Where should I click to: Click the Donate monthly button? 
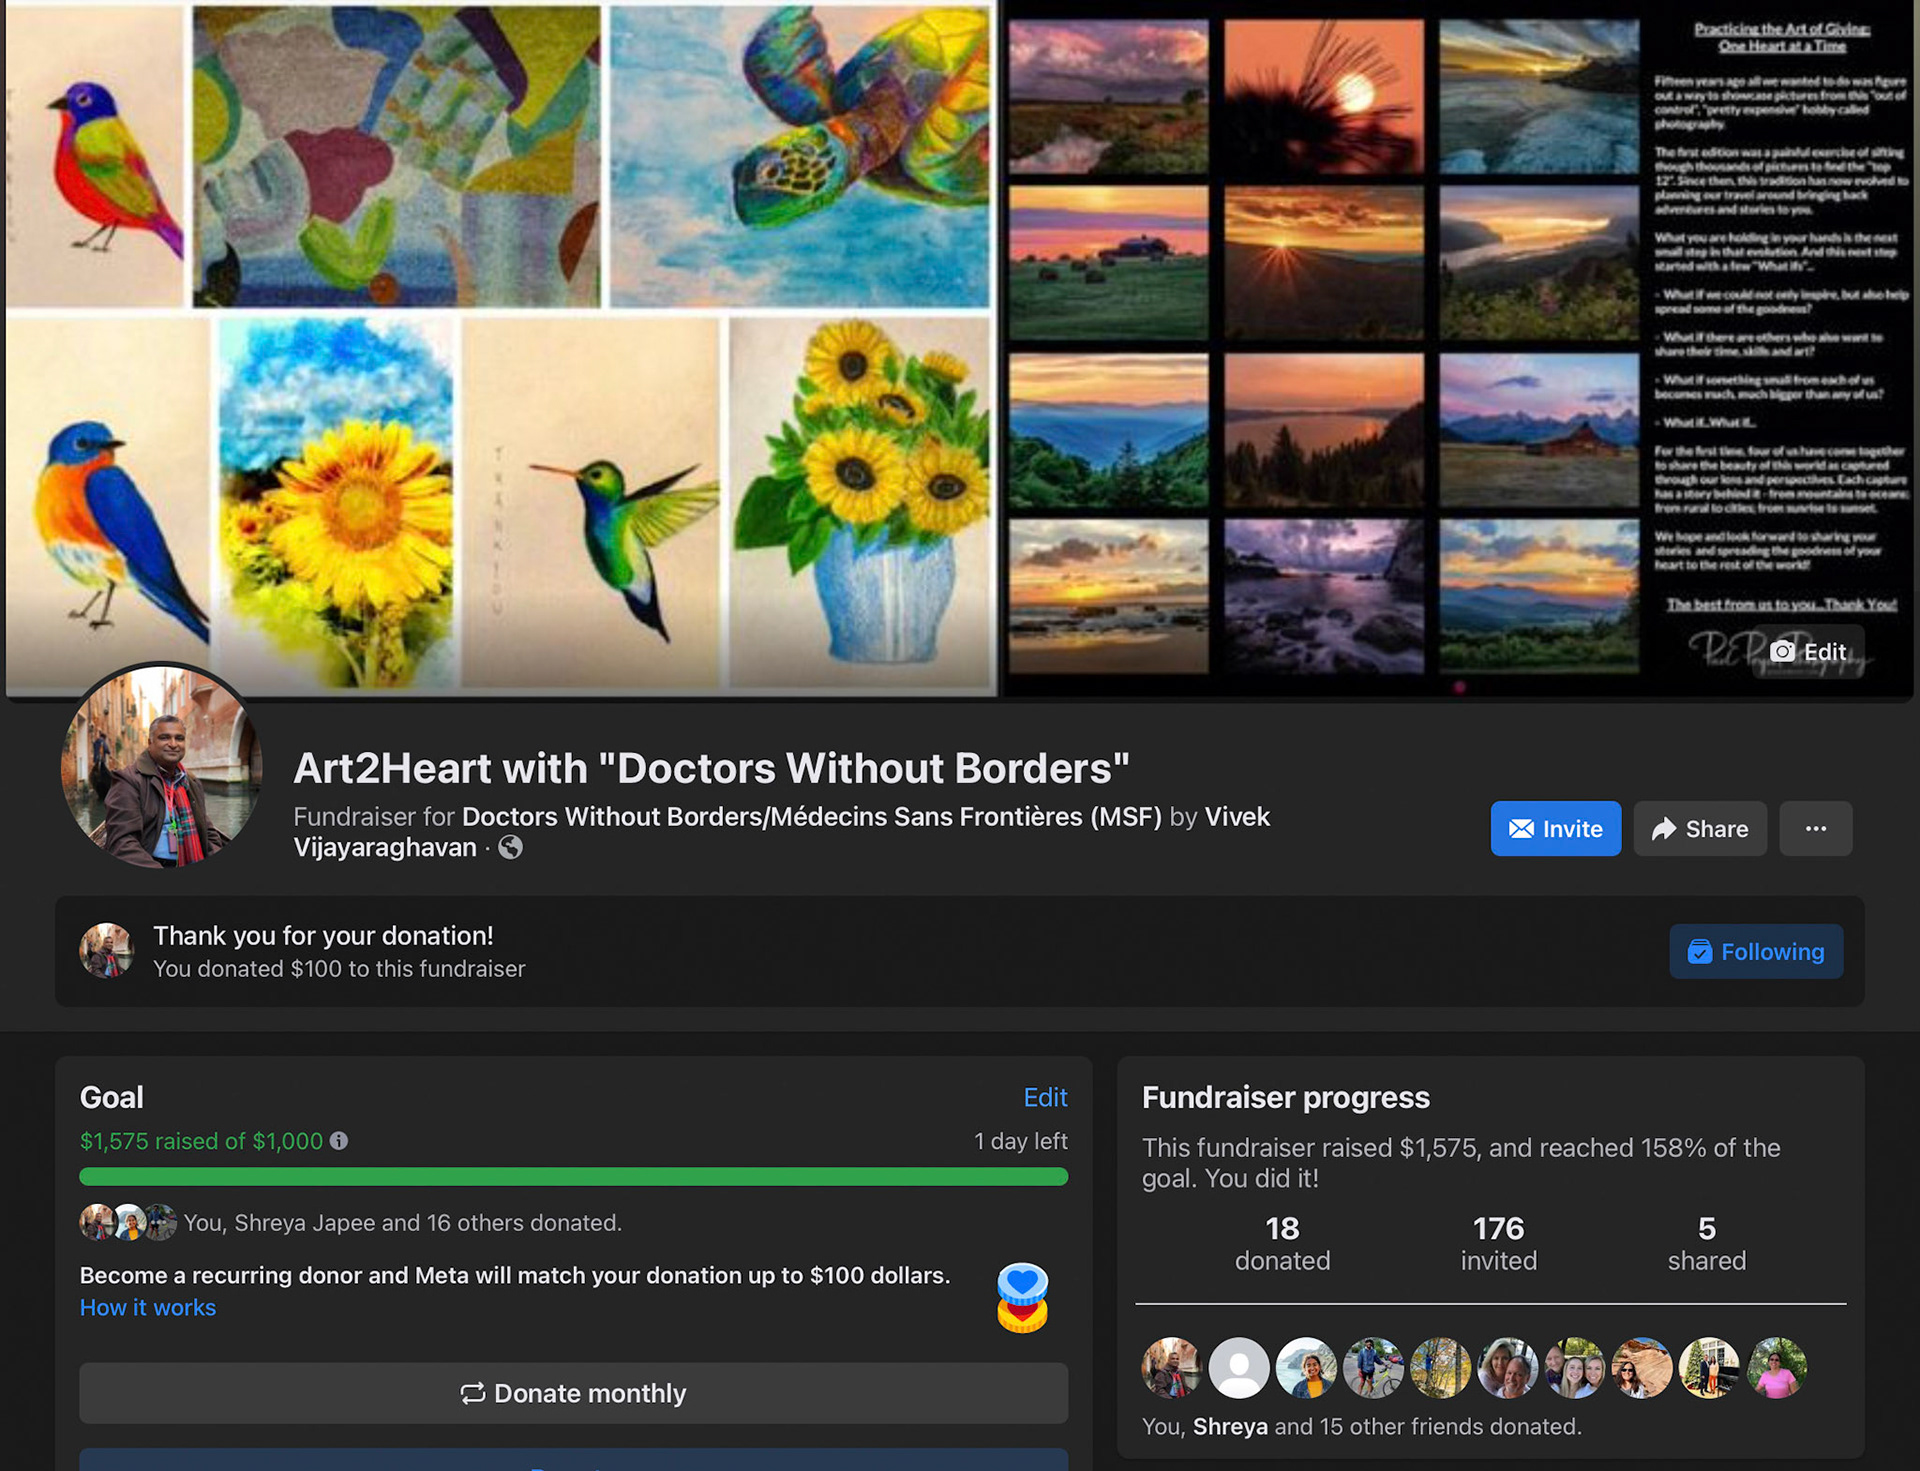[573, 1393]
